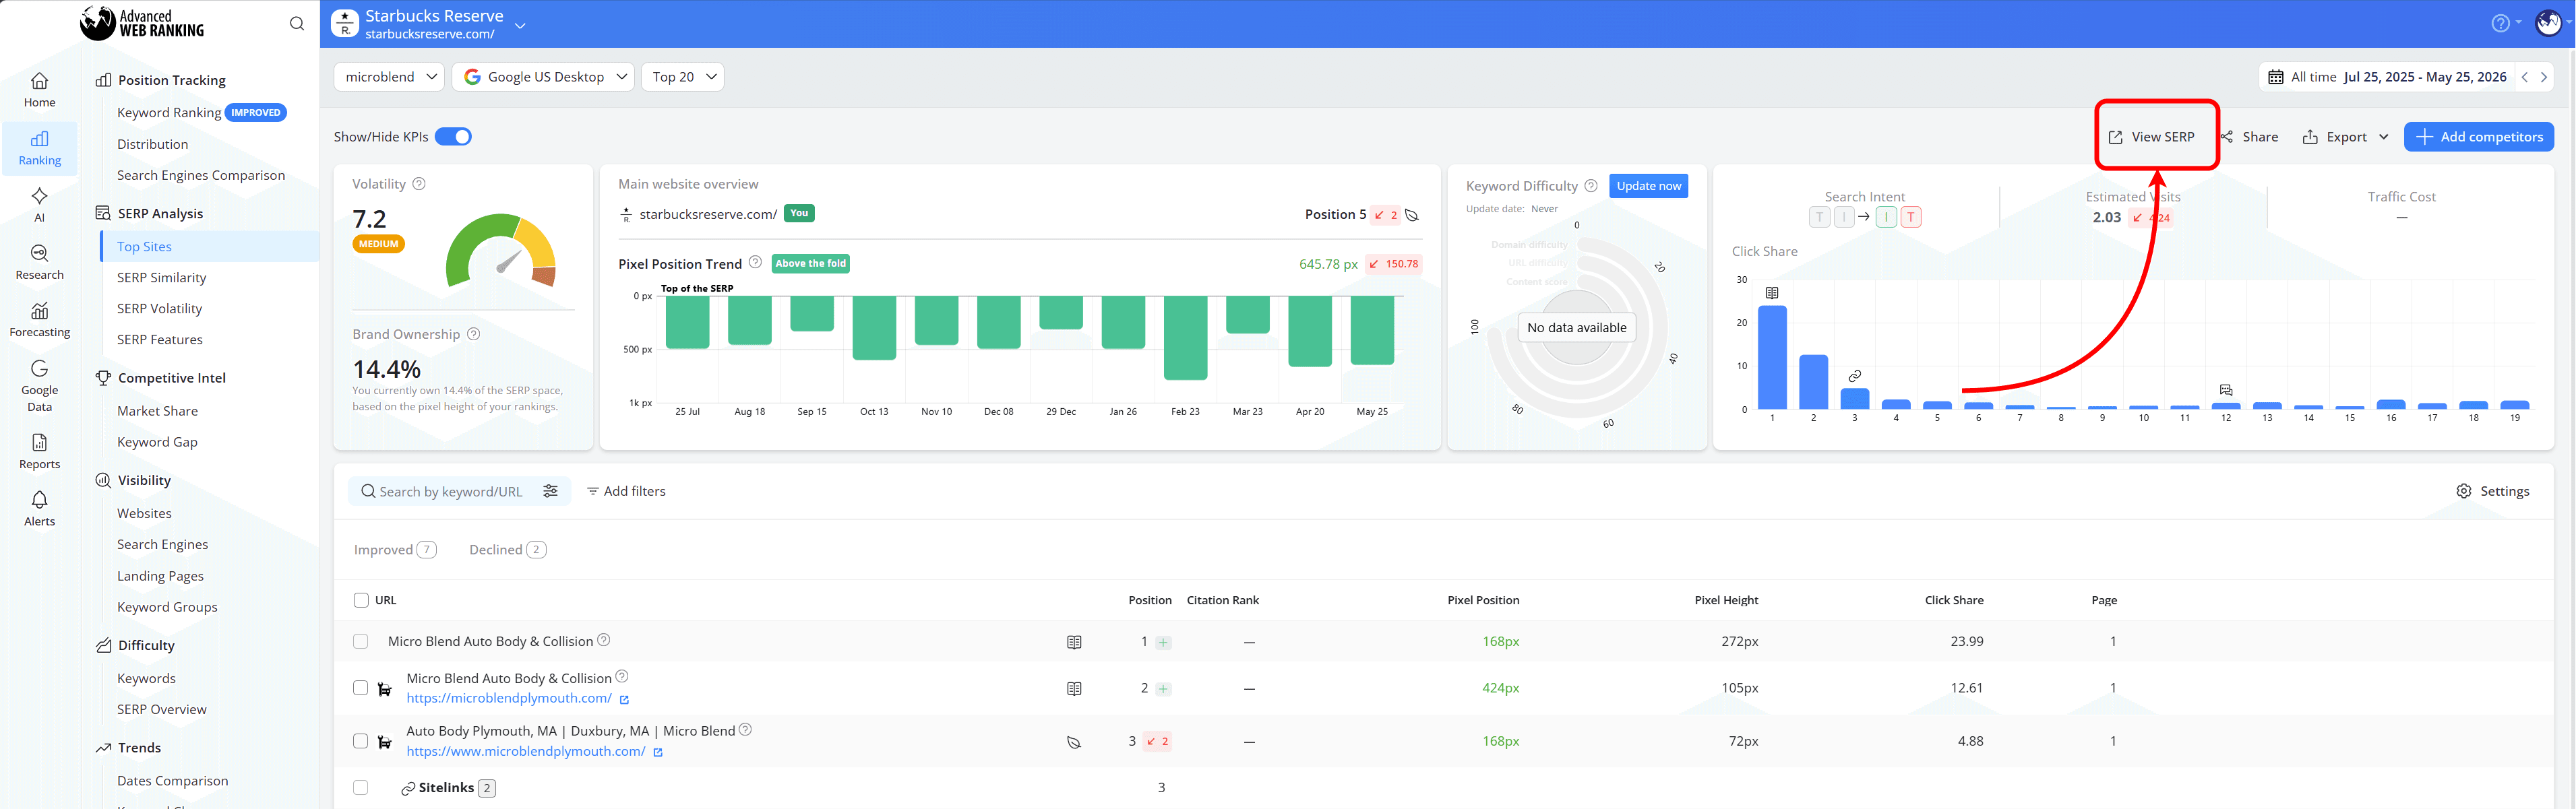Click the Advanced Web Ranking logo
This screenshot has width=2576, height=809.
pos(142,23)
